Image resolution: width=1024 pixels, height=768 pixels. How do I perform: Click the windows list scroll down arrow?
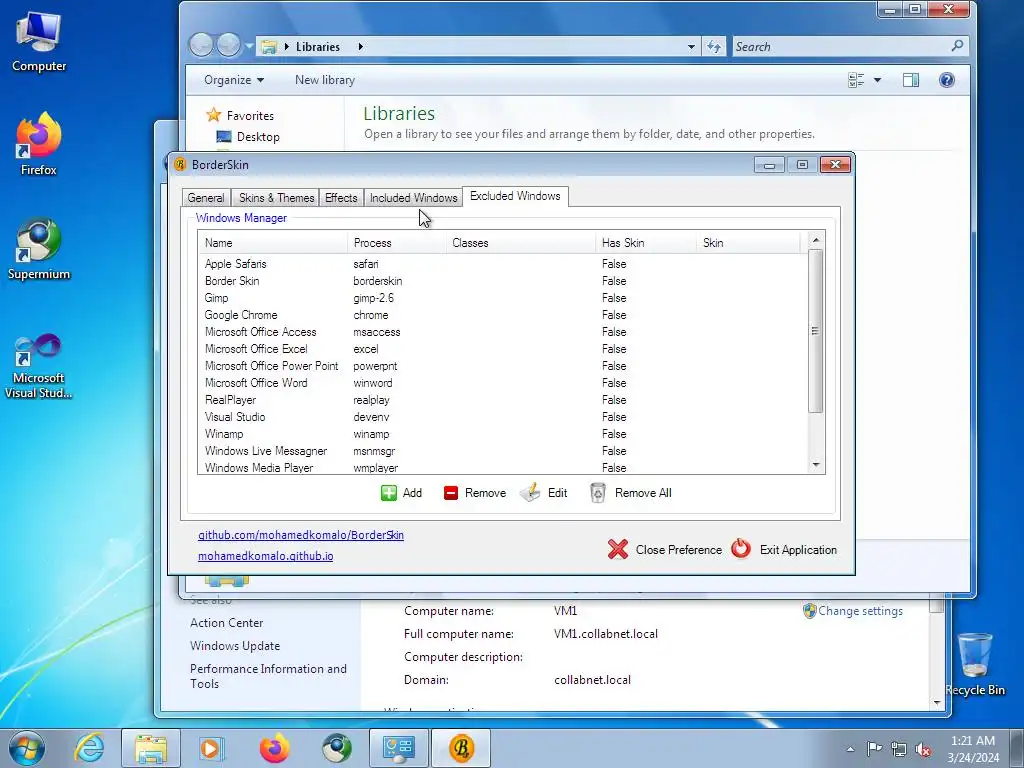coord(816,464)
